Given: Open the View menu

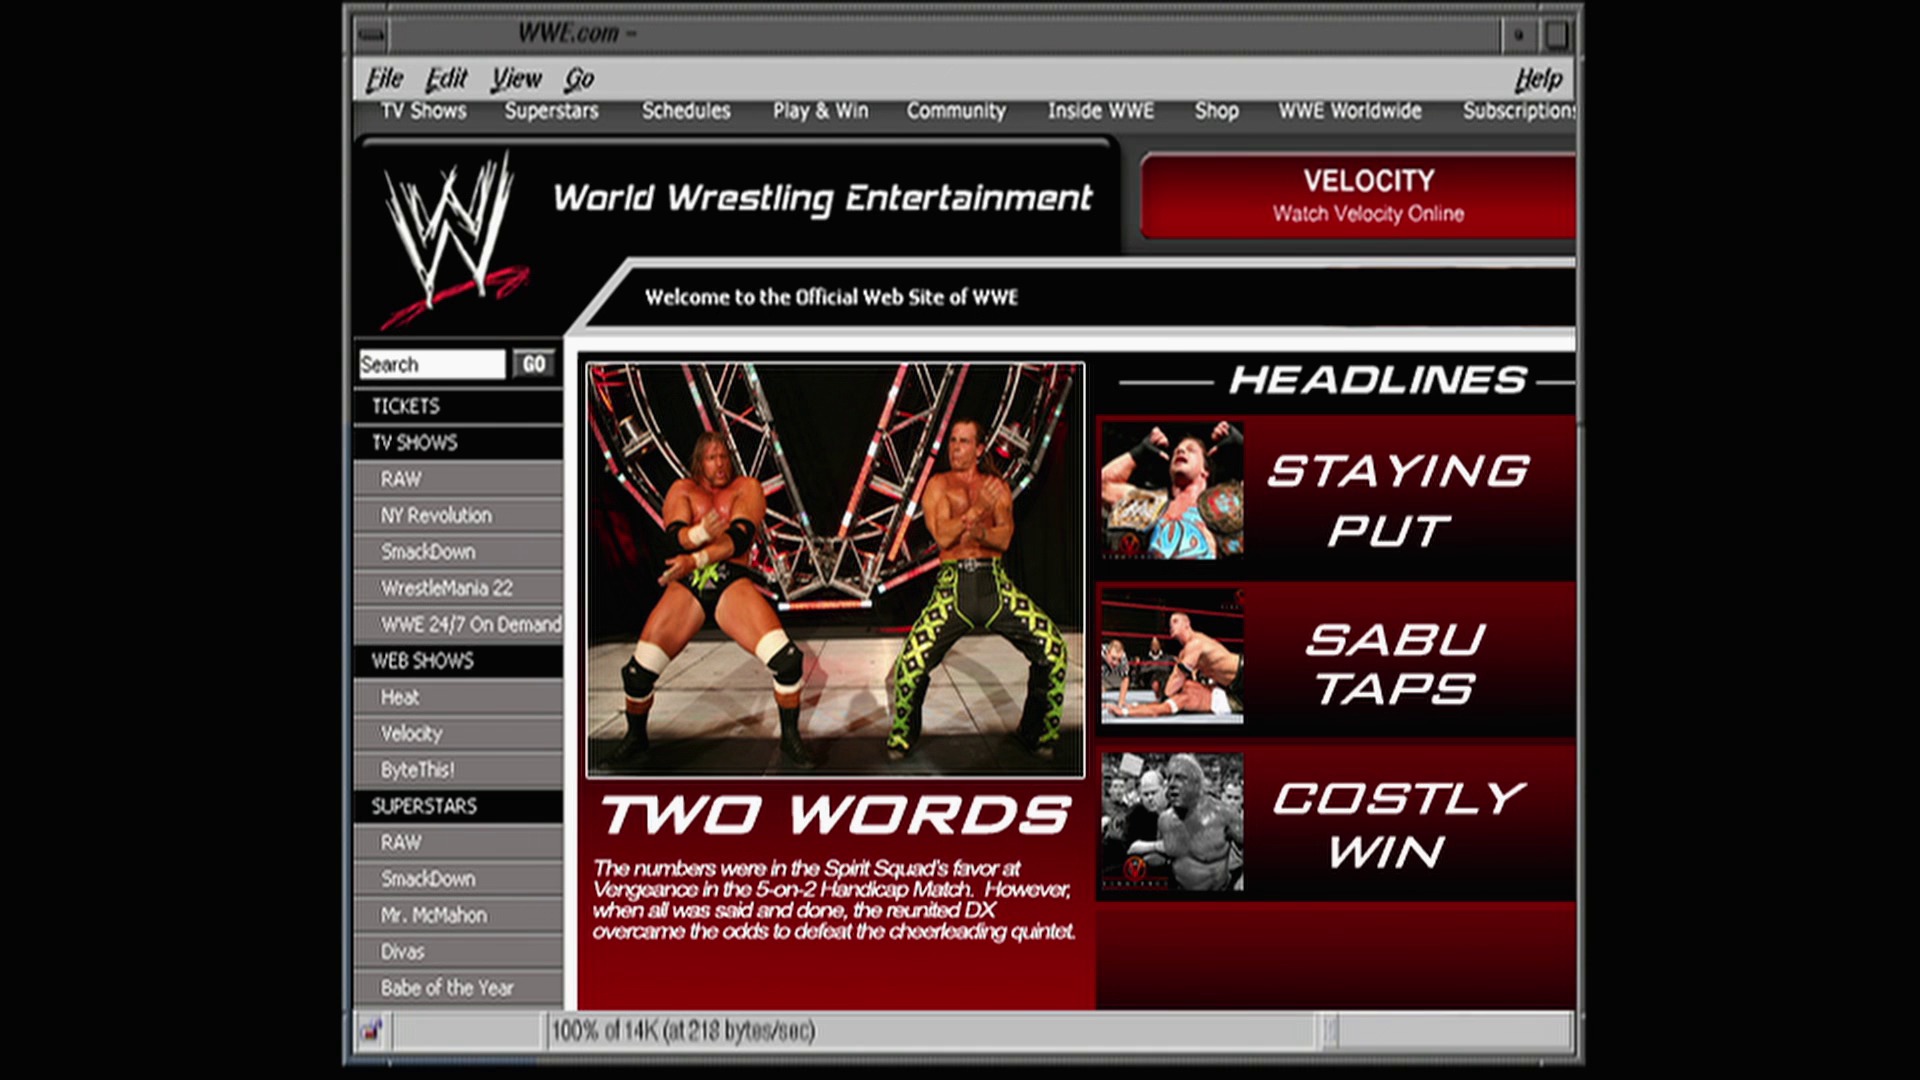Looking at the screenshot, I should click(516, 78).
